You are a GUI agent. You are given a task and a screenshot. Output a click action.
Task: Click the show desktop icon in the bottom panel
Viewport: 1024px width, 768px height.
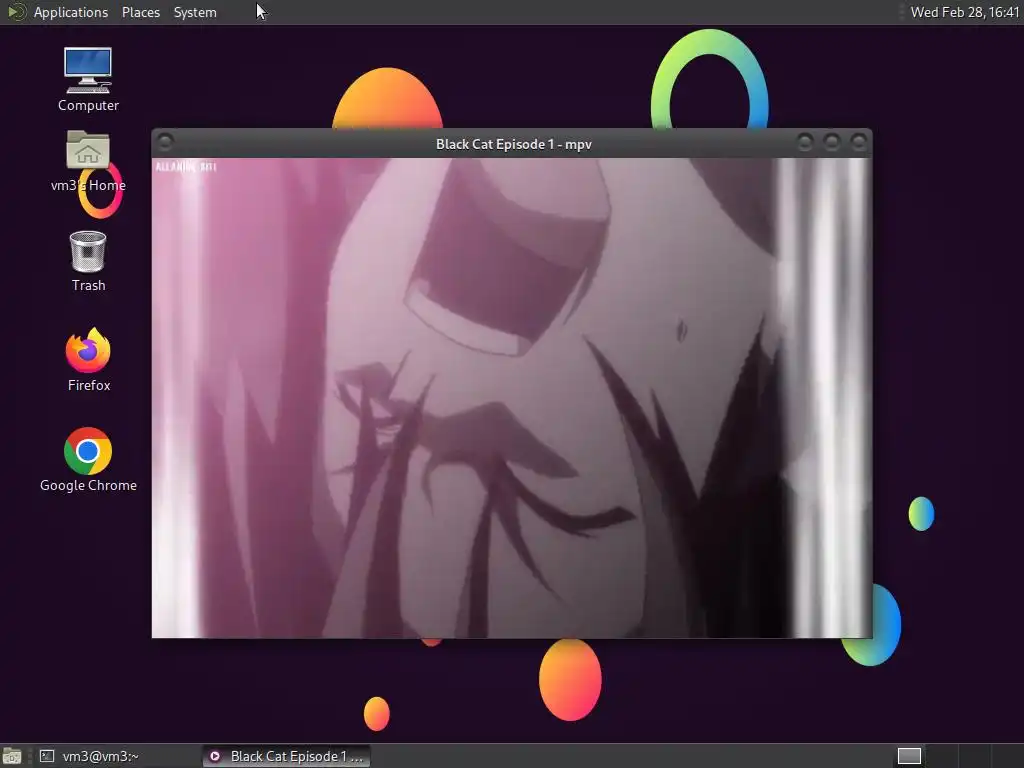click(x=12, y=756)
